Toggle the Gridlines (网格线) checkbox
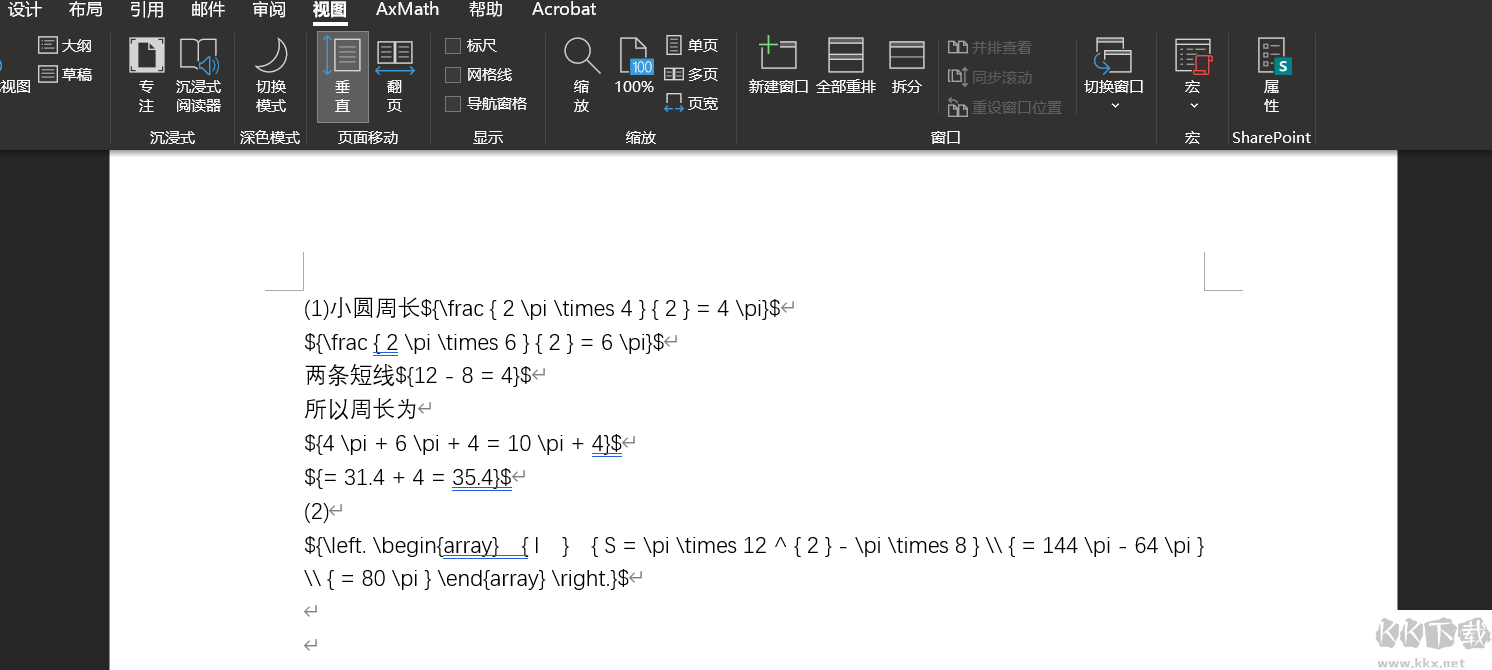 tap(453, 75)
